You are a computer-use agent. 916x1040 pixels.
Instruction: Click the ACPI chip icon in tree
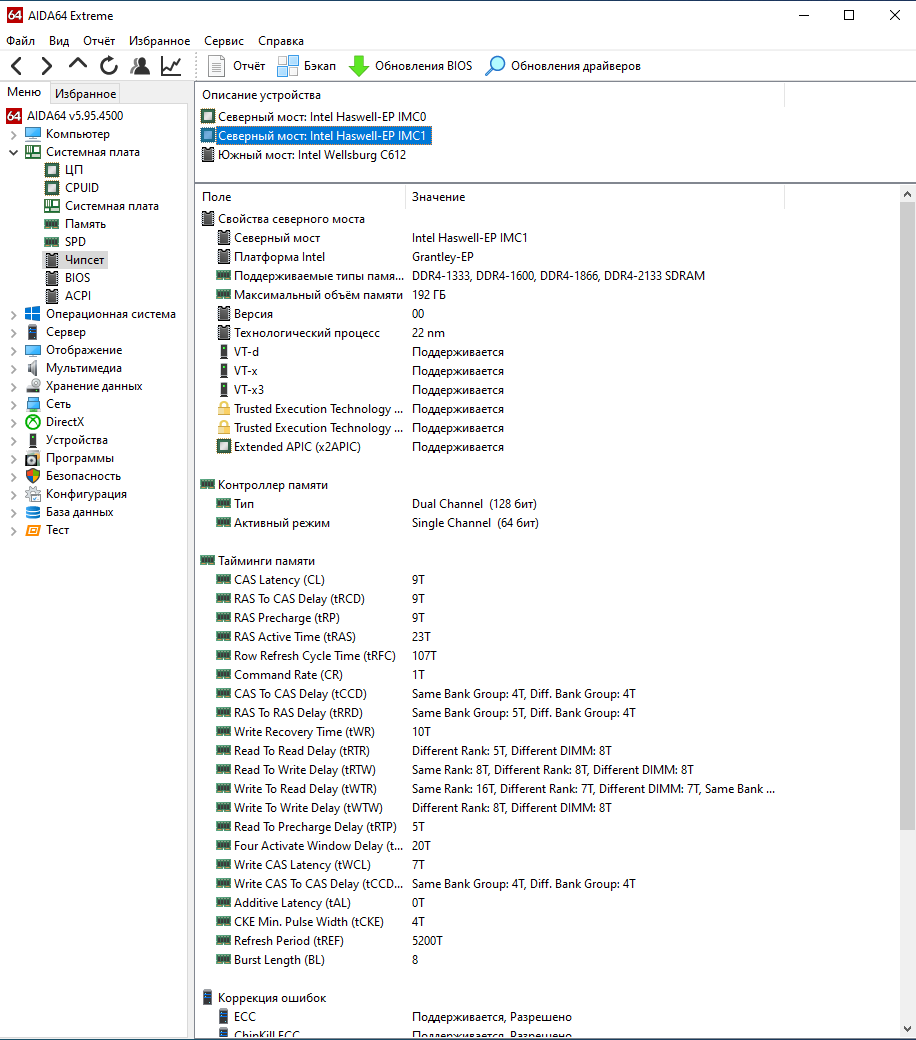tap(52, 295)
